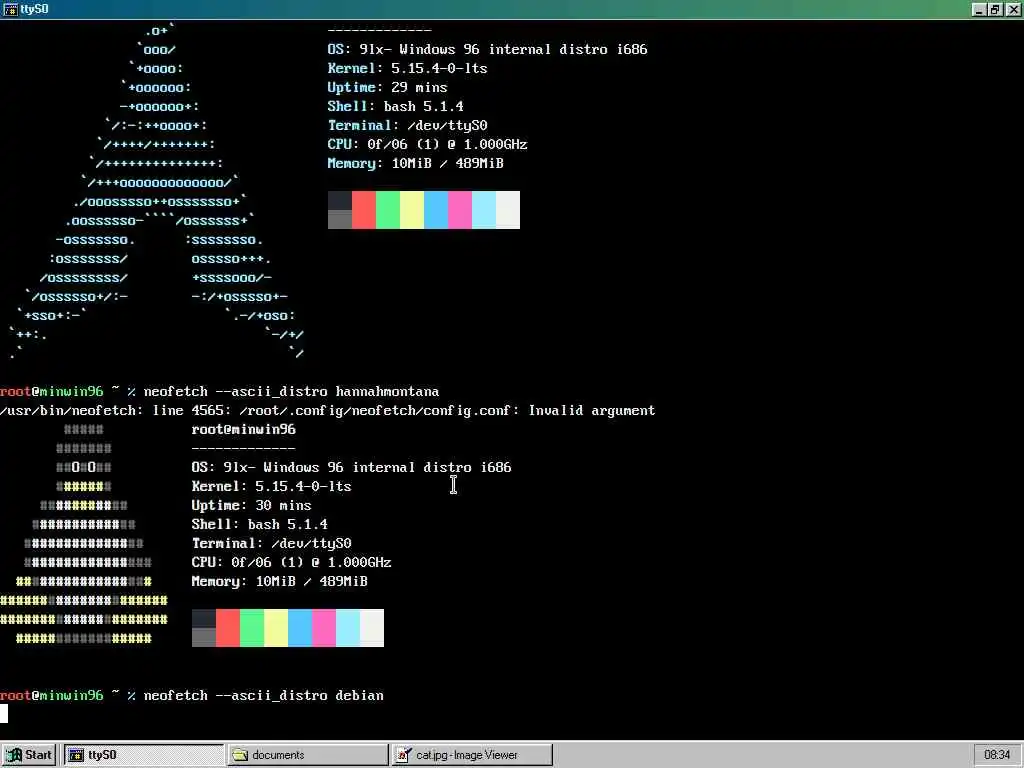The height and width of the screenshot is (768, 1024).
Task: Click the terminal block cursor at prompt
Action: pos(4,714)
